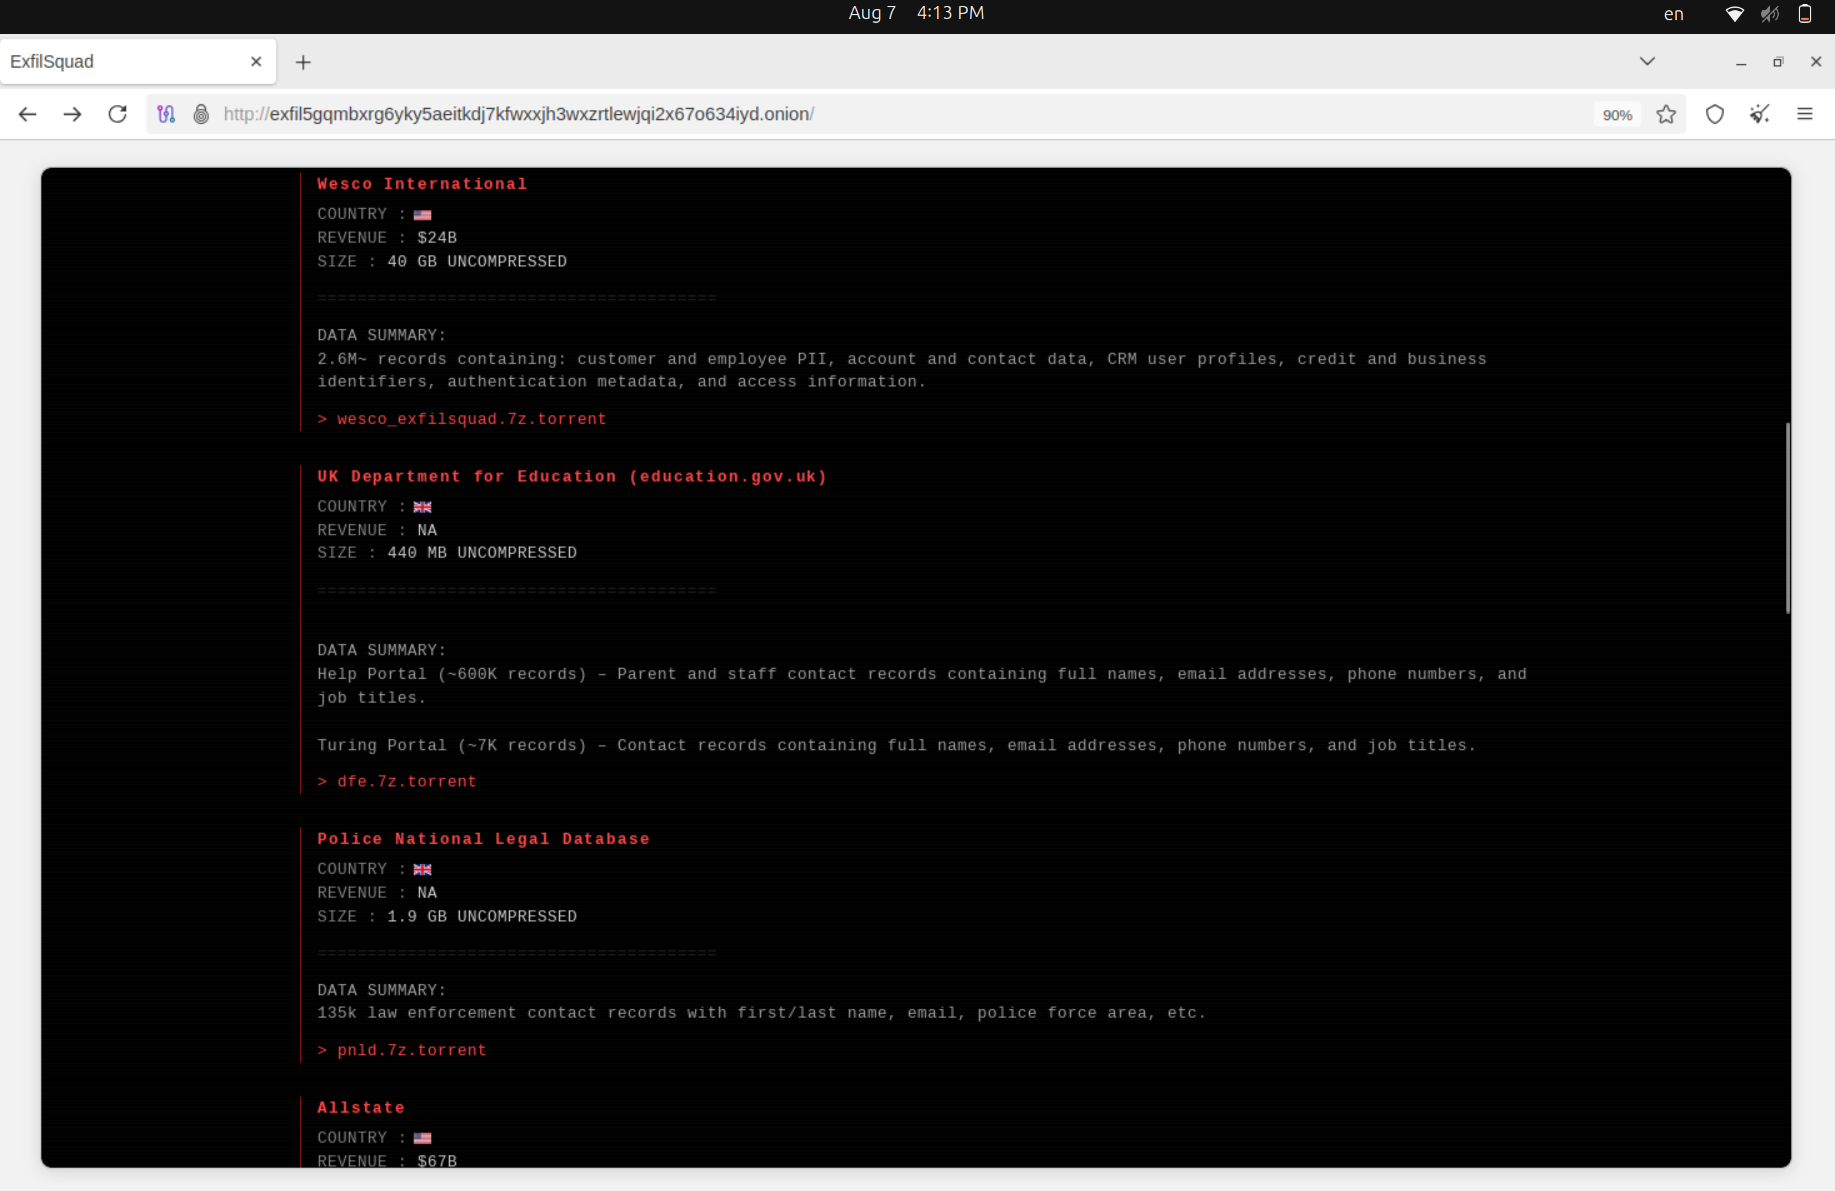Go back to the previous page

(x=28, y=114)
